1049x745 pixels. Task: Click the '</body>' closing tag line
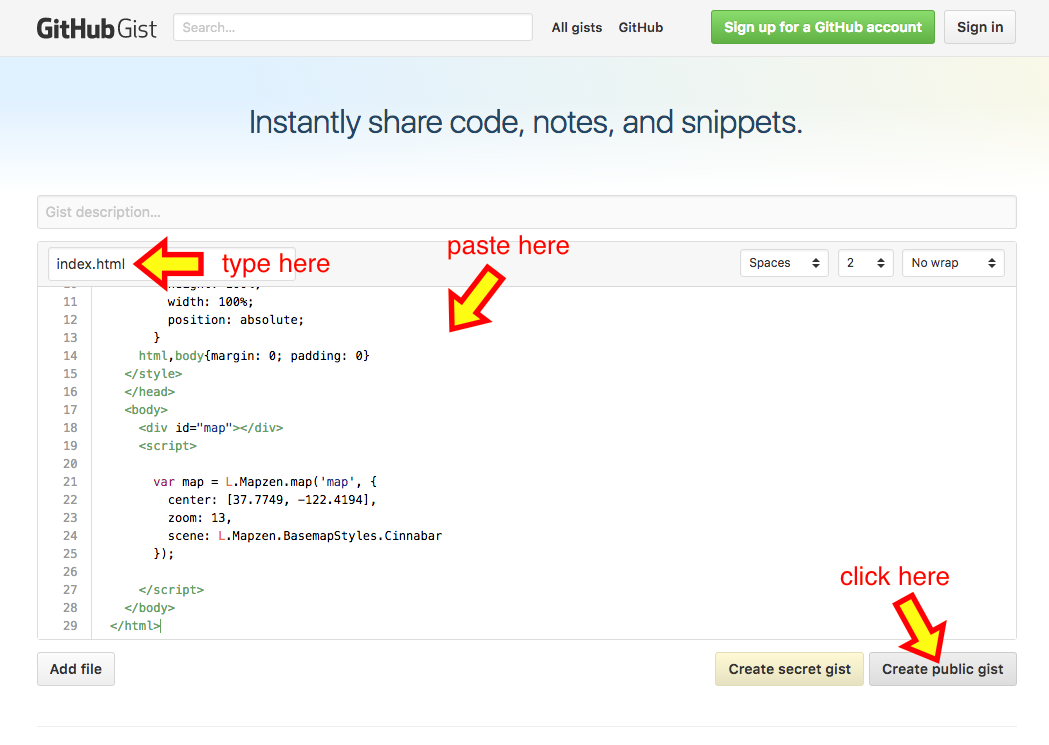click(x=149, y=608)
